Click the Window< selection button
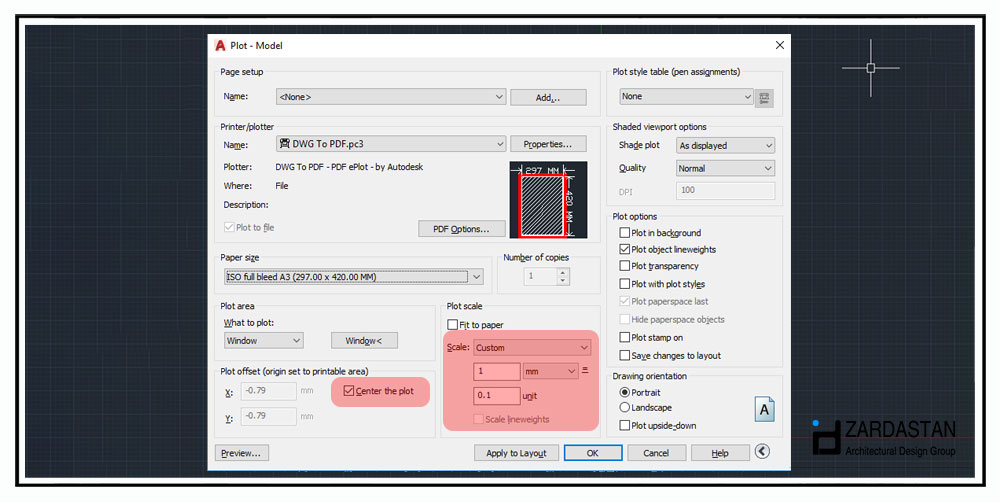 coord(364,341)
